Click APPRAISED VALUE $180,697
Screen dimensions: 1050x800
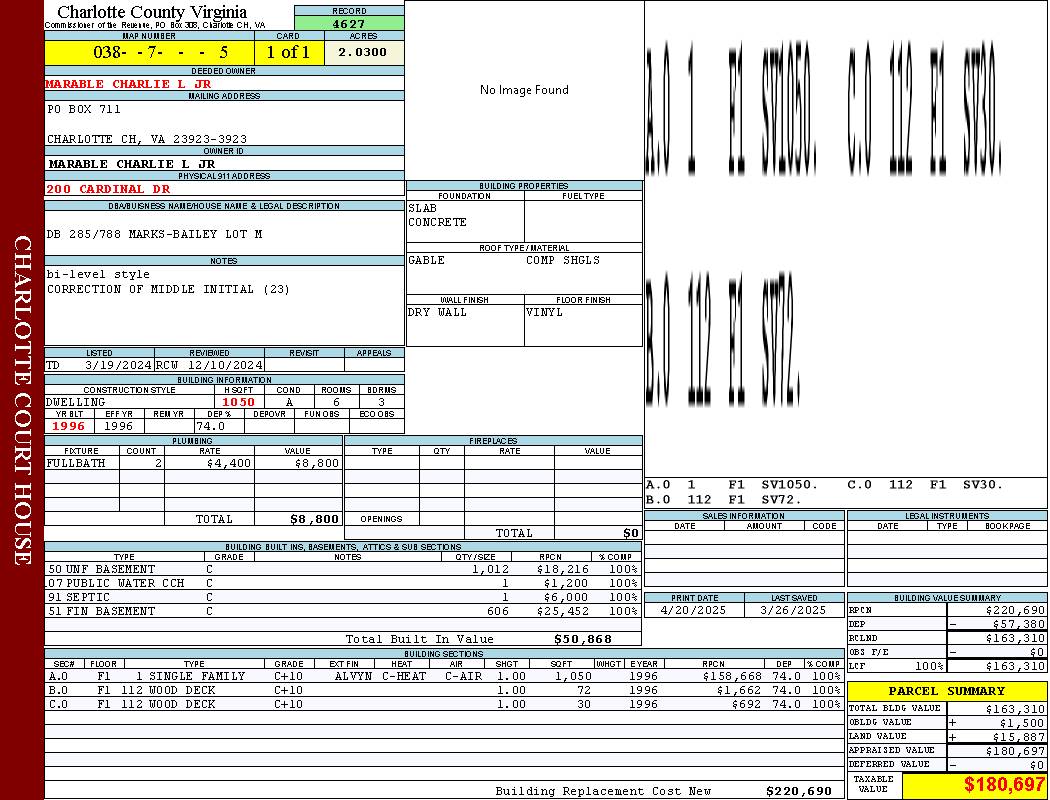1015,751
